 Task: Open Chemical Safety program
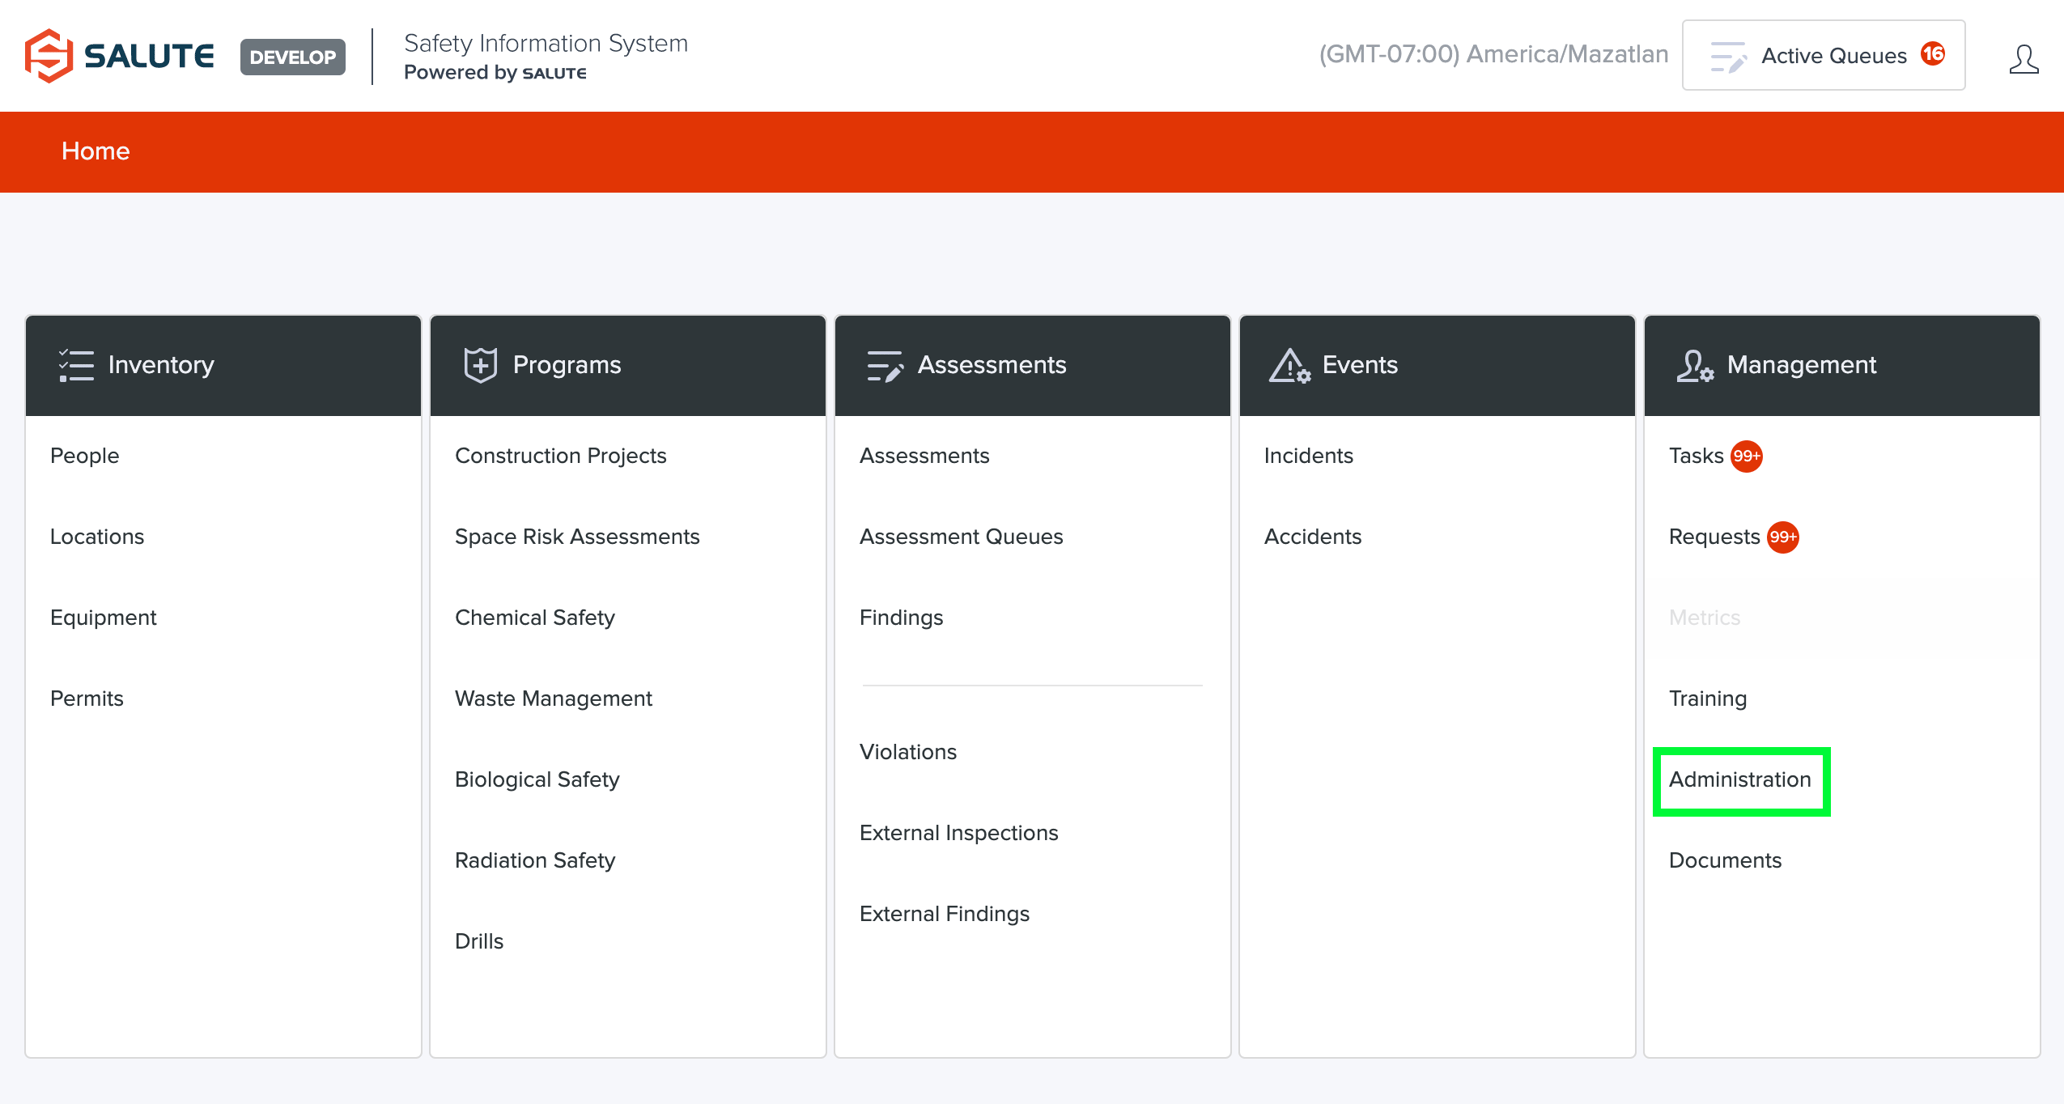(535, 618)
